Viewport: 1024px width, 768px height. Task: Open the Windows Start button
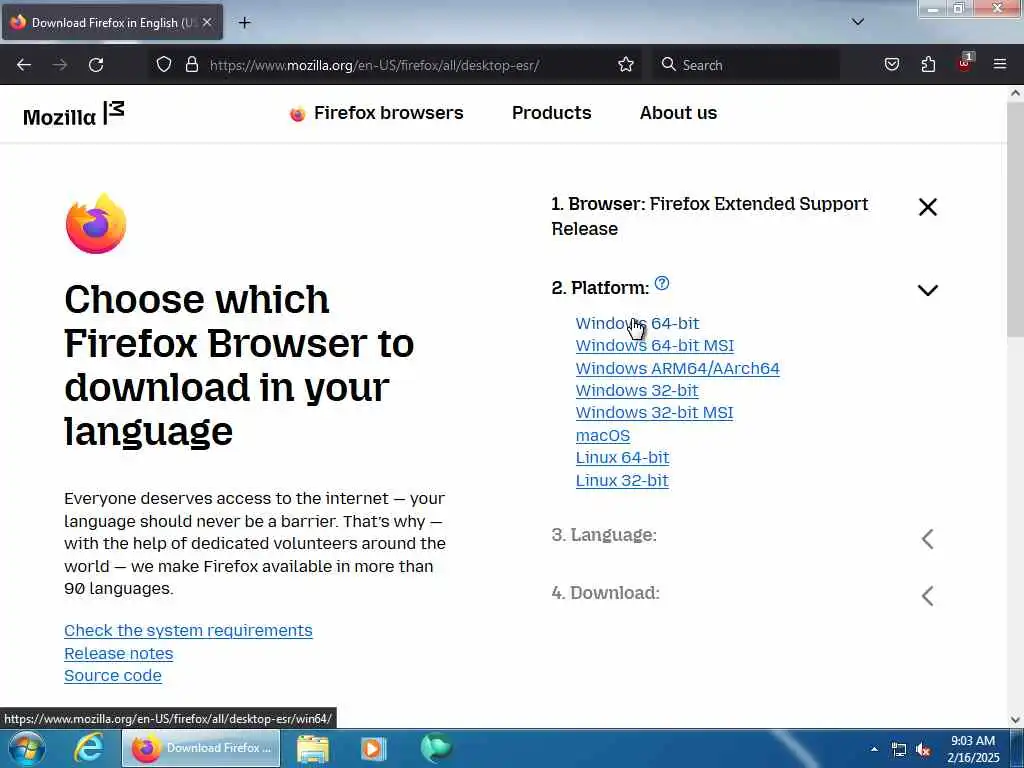coord(27,748)
